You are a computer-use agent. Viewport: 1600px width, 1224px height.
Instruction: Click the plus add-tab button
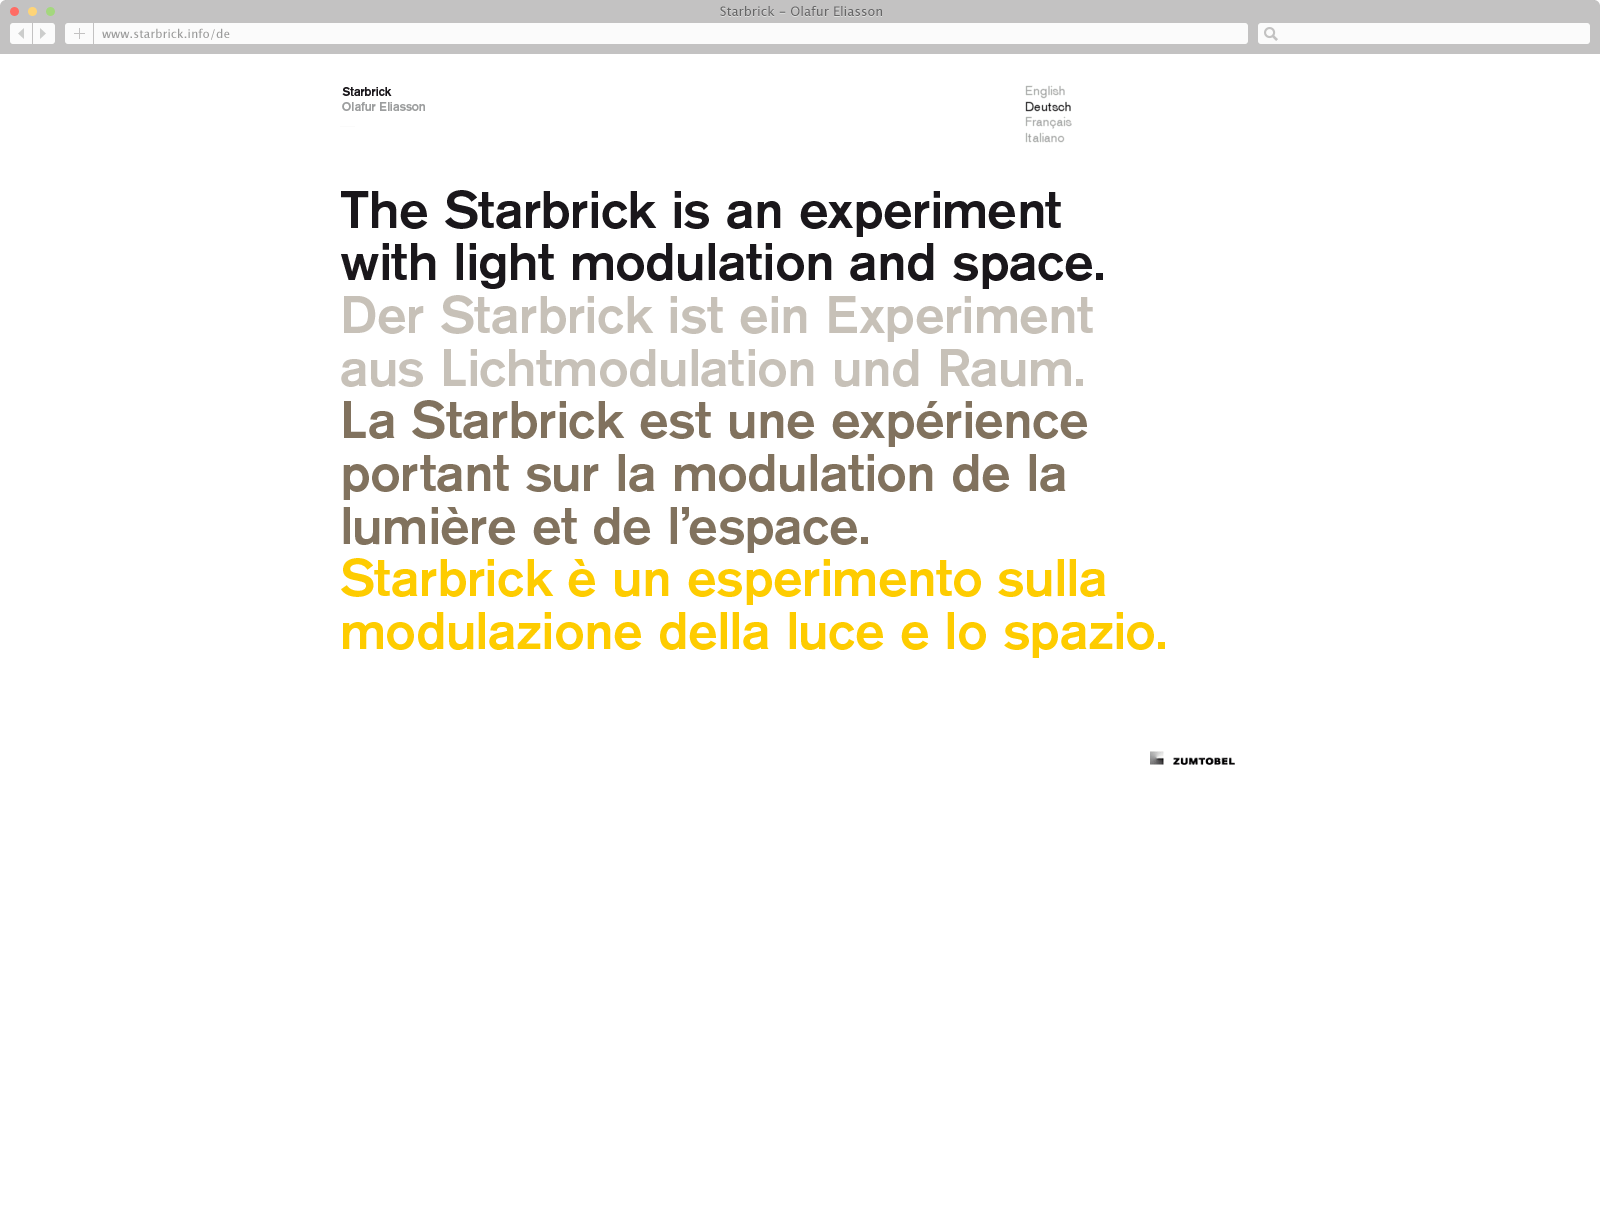click(79, 34)
